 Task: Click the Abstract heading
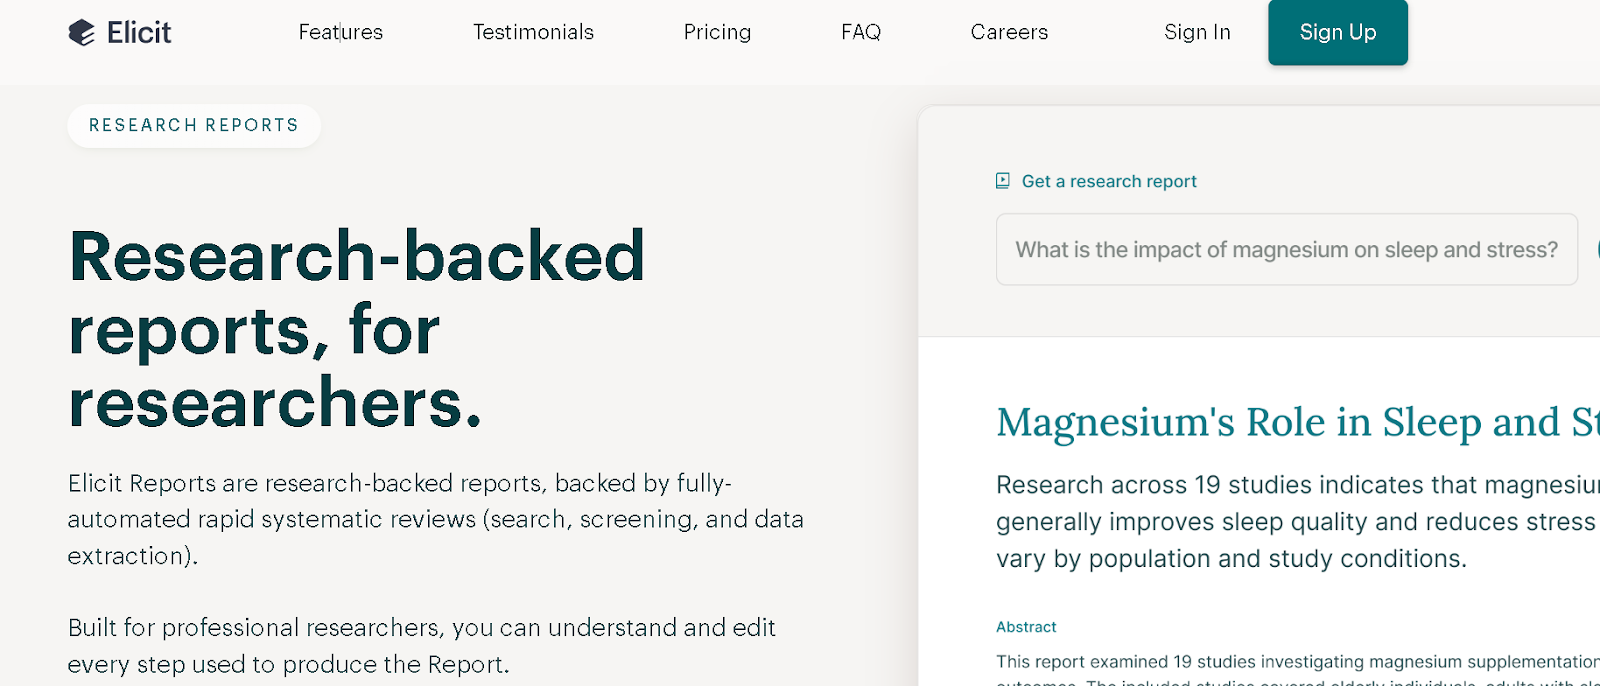1026,627
